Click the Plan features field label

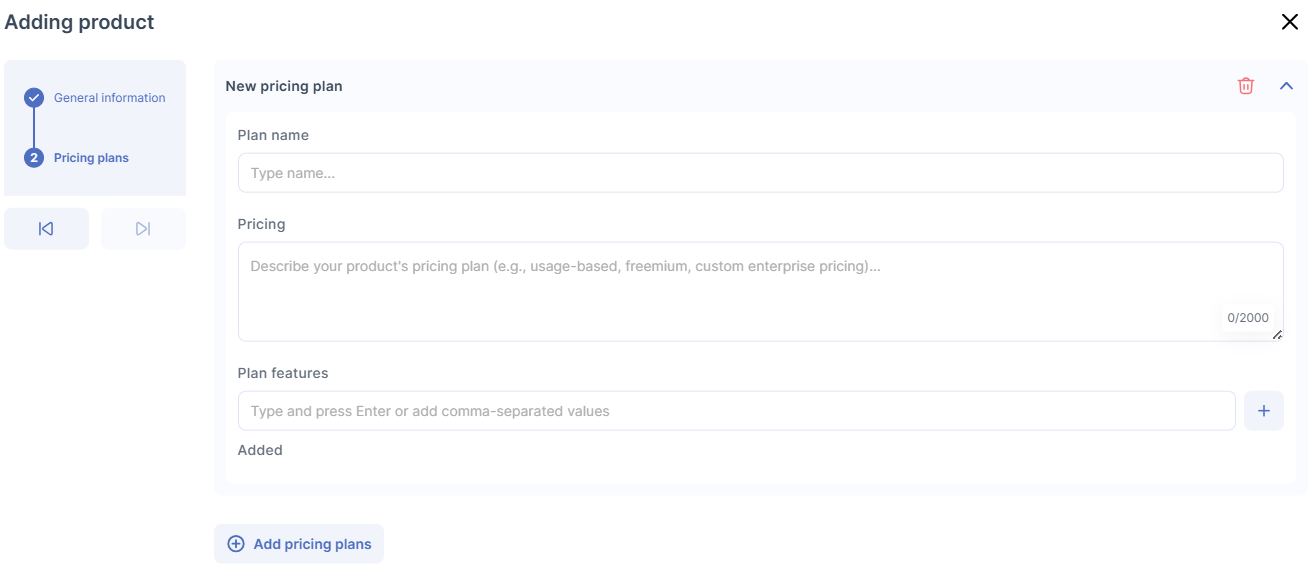pyautogui.click(x=283, y=373)
